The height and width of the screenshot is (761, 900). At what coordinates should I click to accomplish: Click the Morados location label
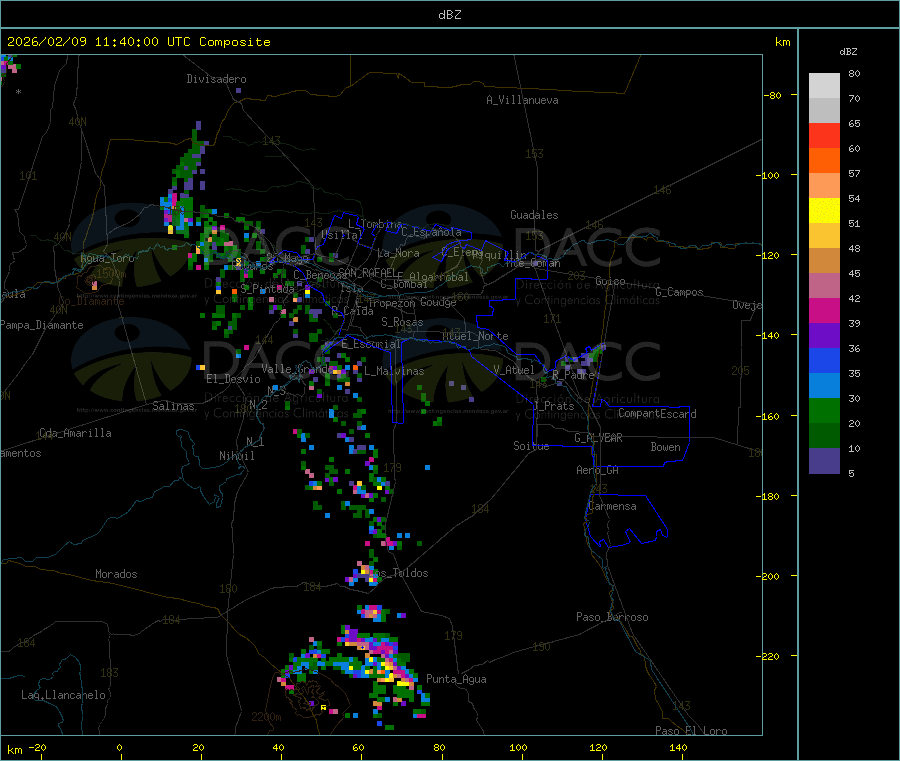click(x=117, y=574)
